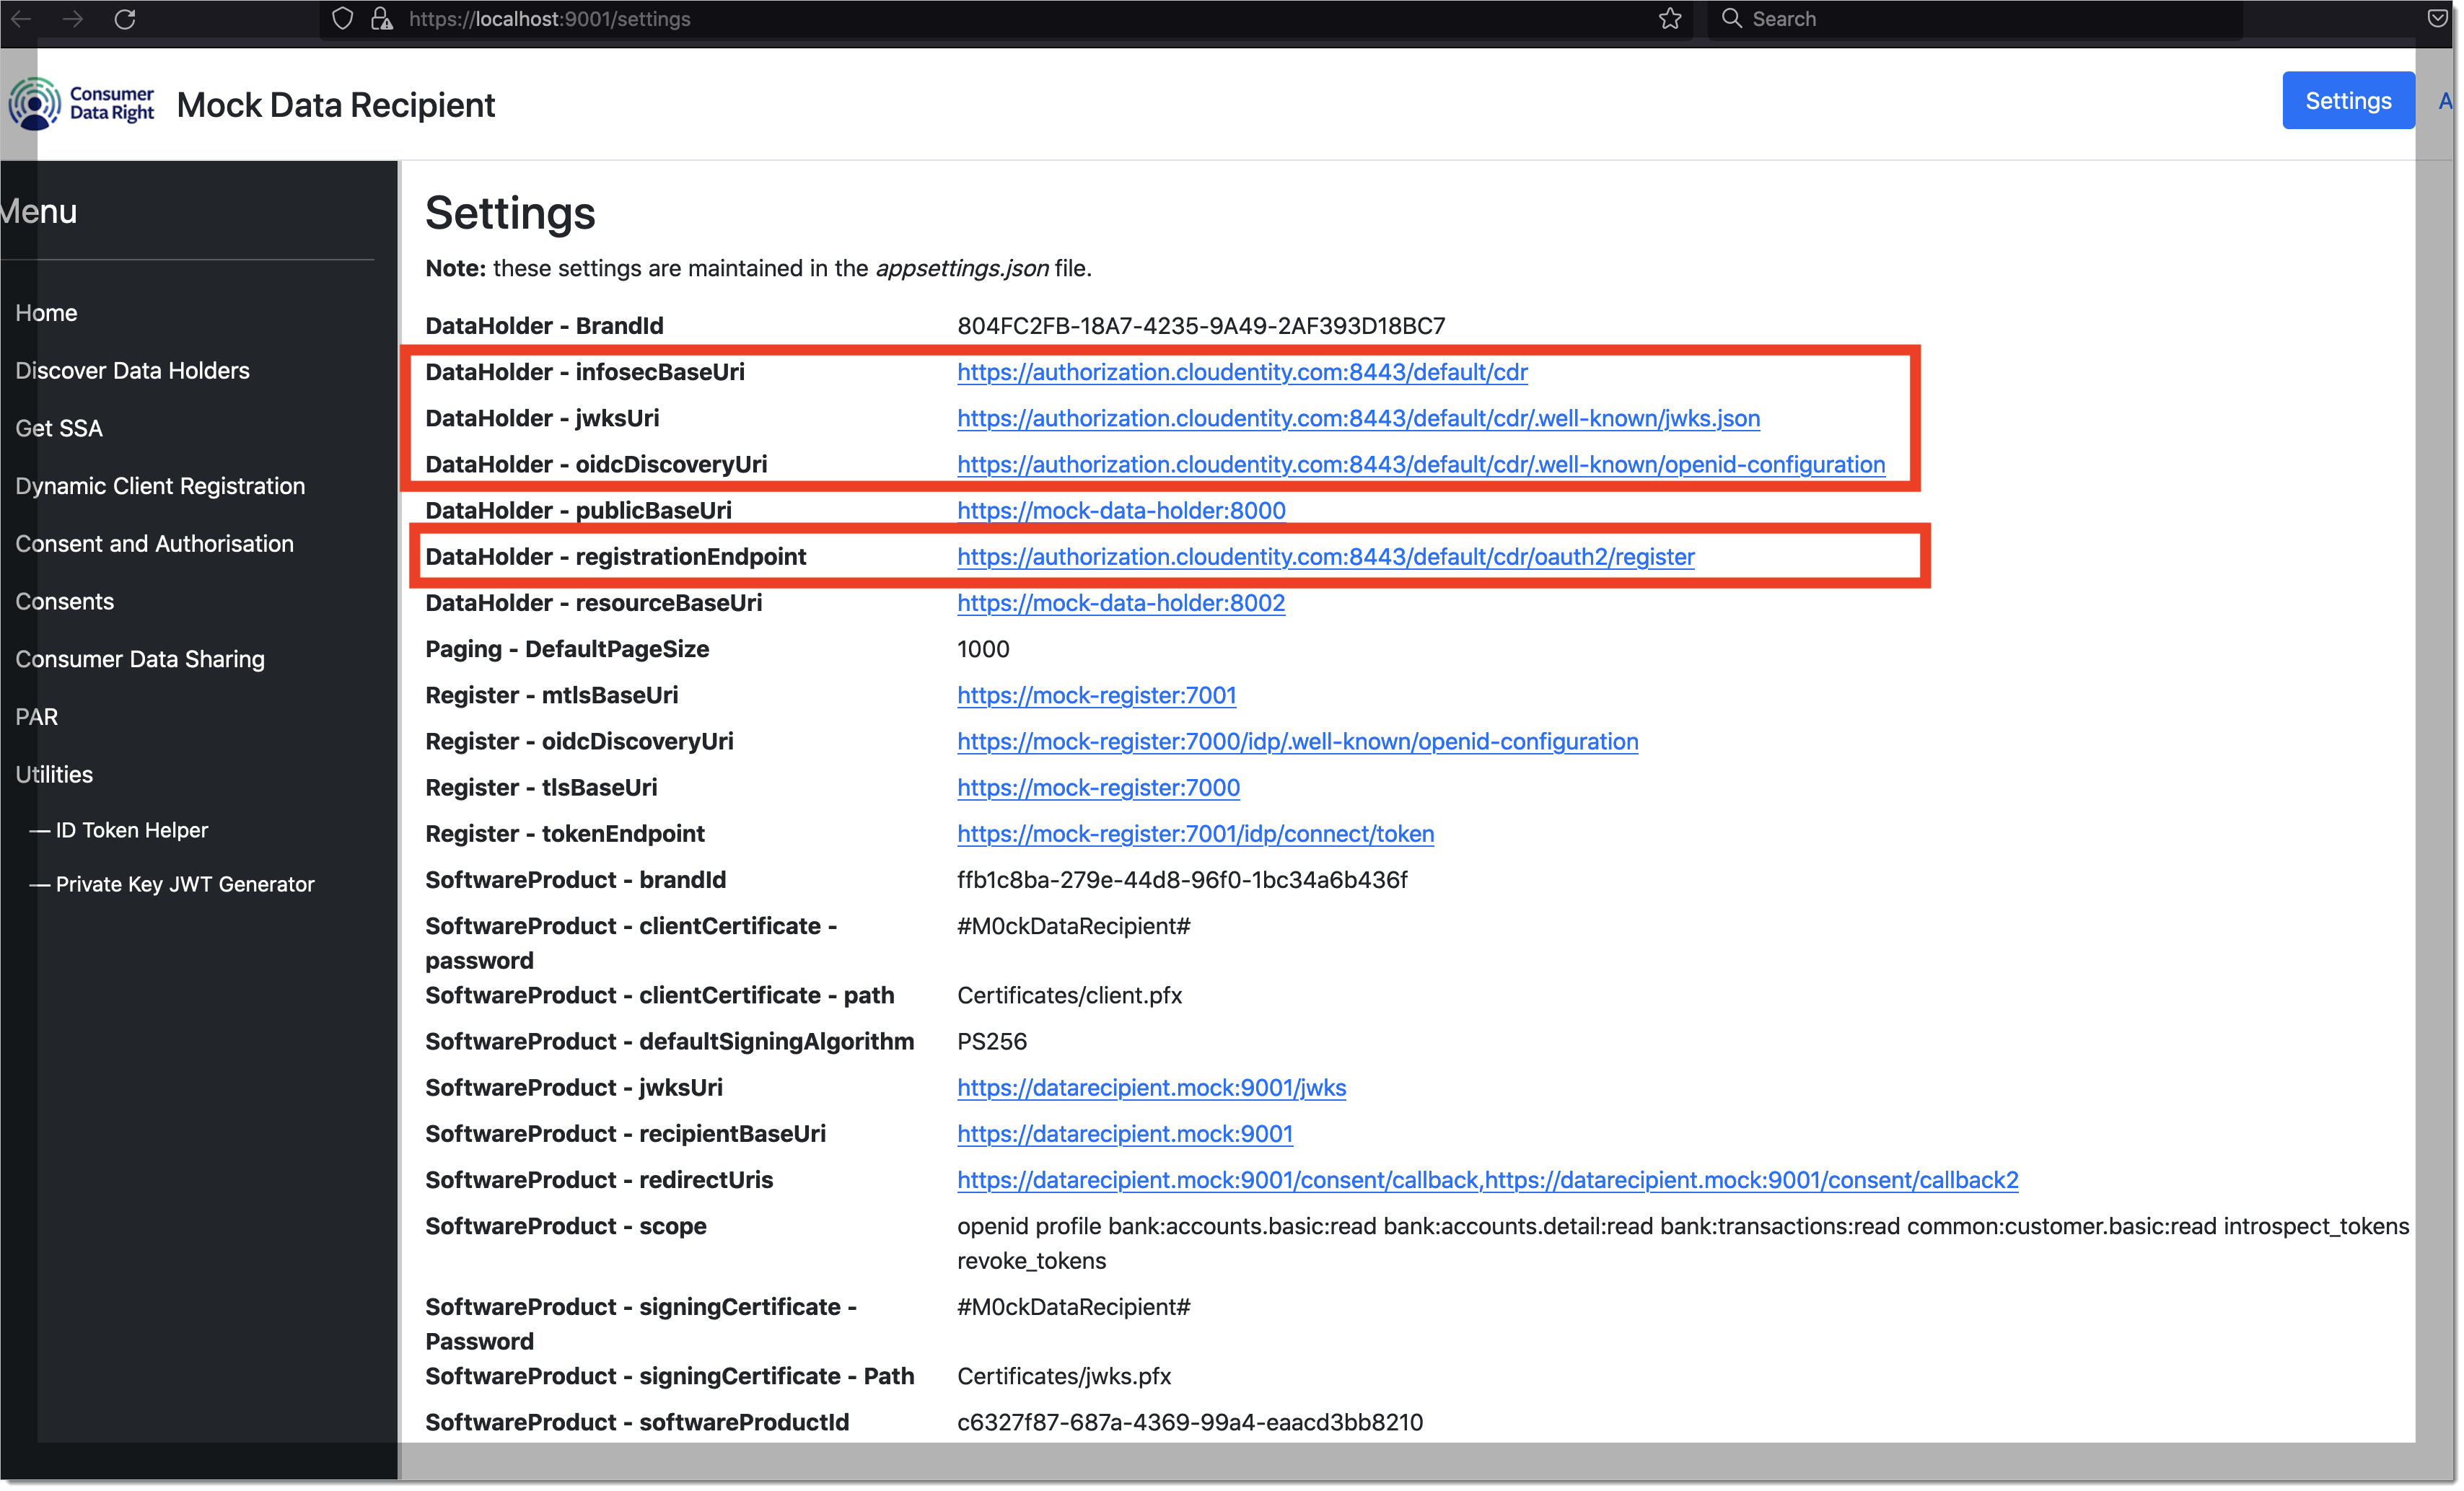Viewport: 2464px width, 1491px height.
Task: Click the blue Settings button
Action: (x=2348, y=100)
